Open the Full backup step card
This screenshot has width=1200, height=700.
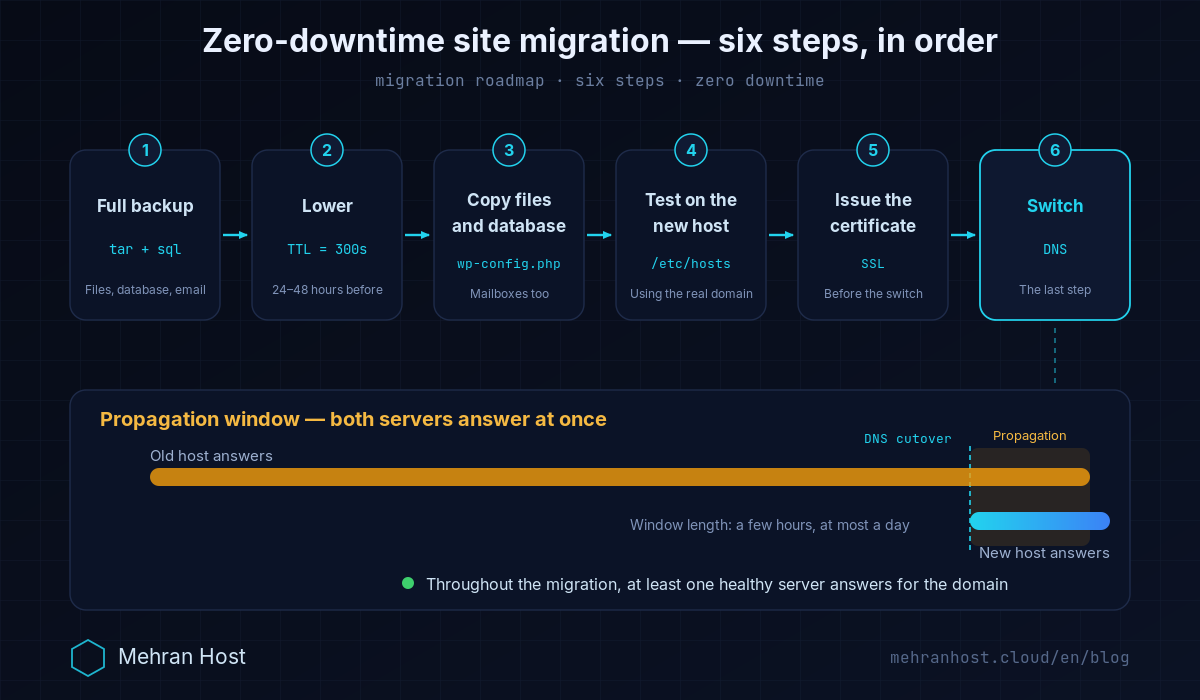pos(145,235)
